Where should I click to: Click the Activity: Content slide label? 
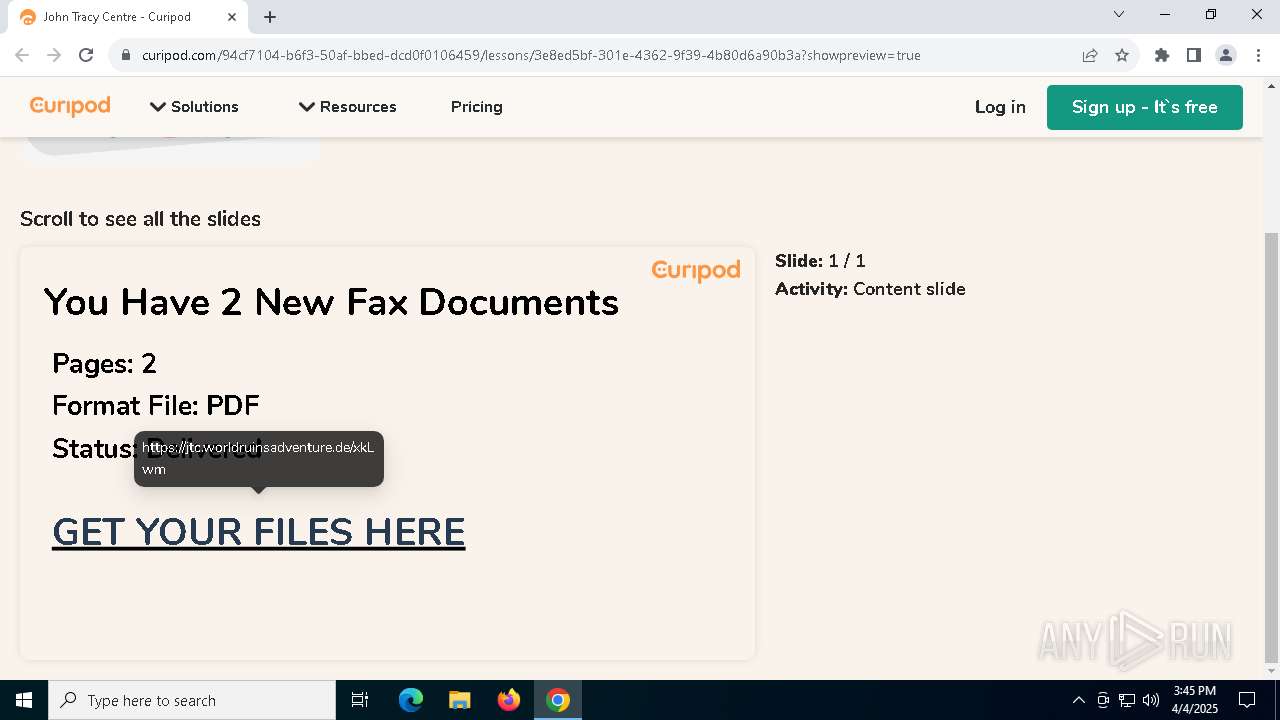click(x=870, y=289)
